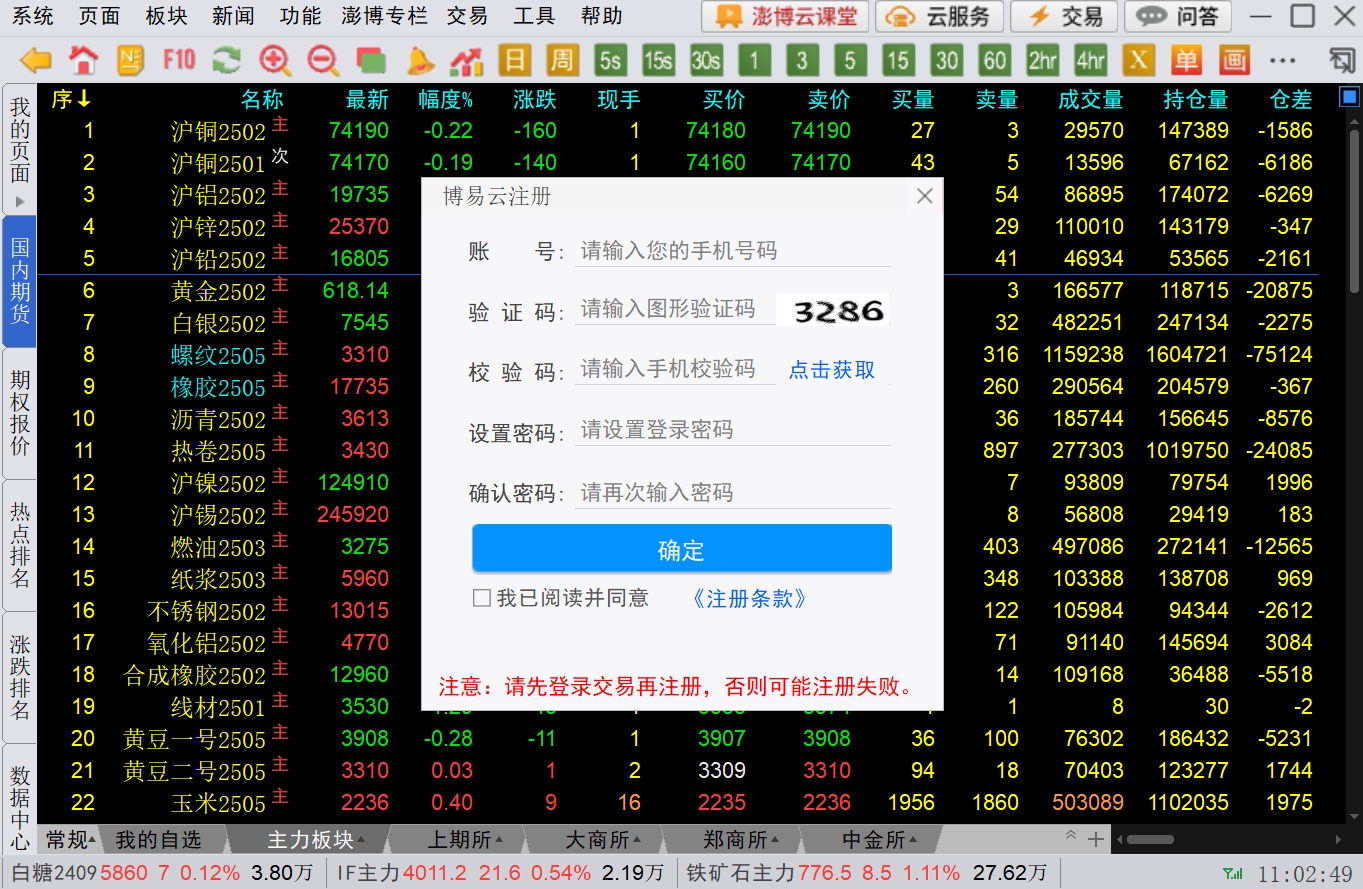Screen dimensions: 1363x889
Task: Open F10 fundamentals info
Action: [x=179, y=61]
